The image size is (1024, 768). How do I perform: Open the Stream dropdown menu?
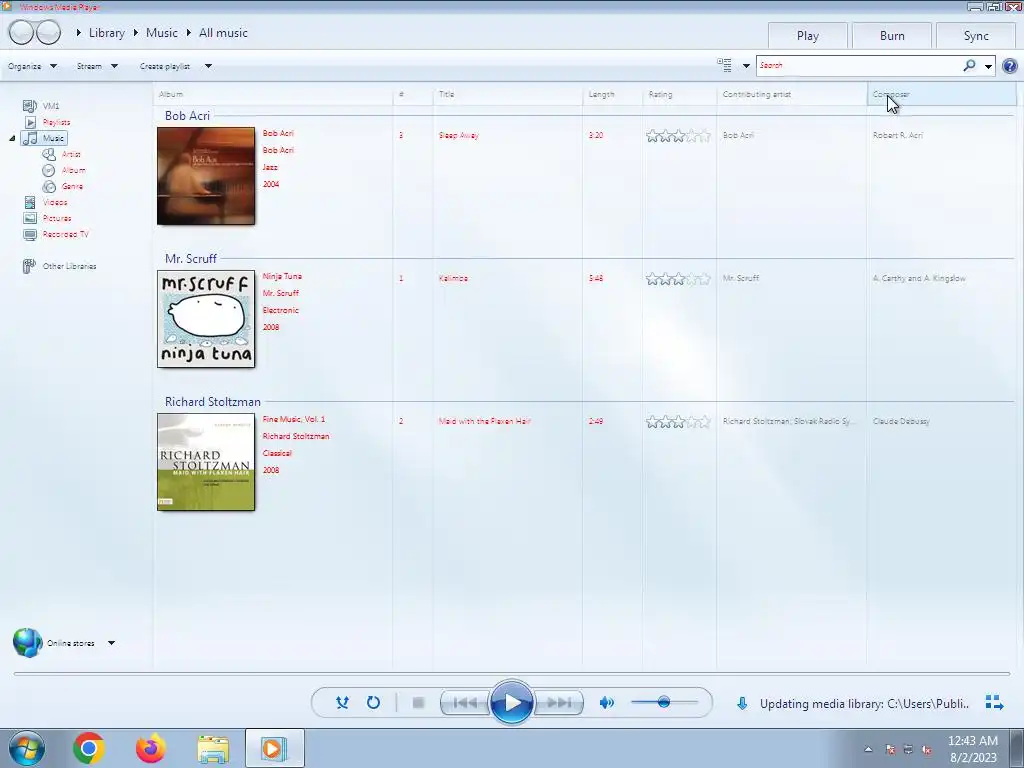pos(97,66)
